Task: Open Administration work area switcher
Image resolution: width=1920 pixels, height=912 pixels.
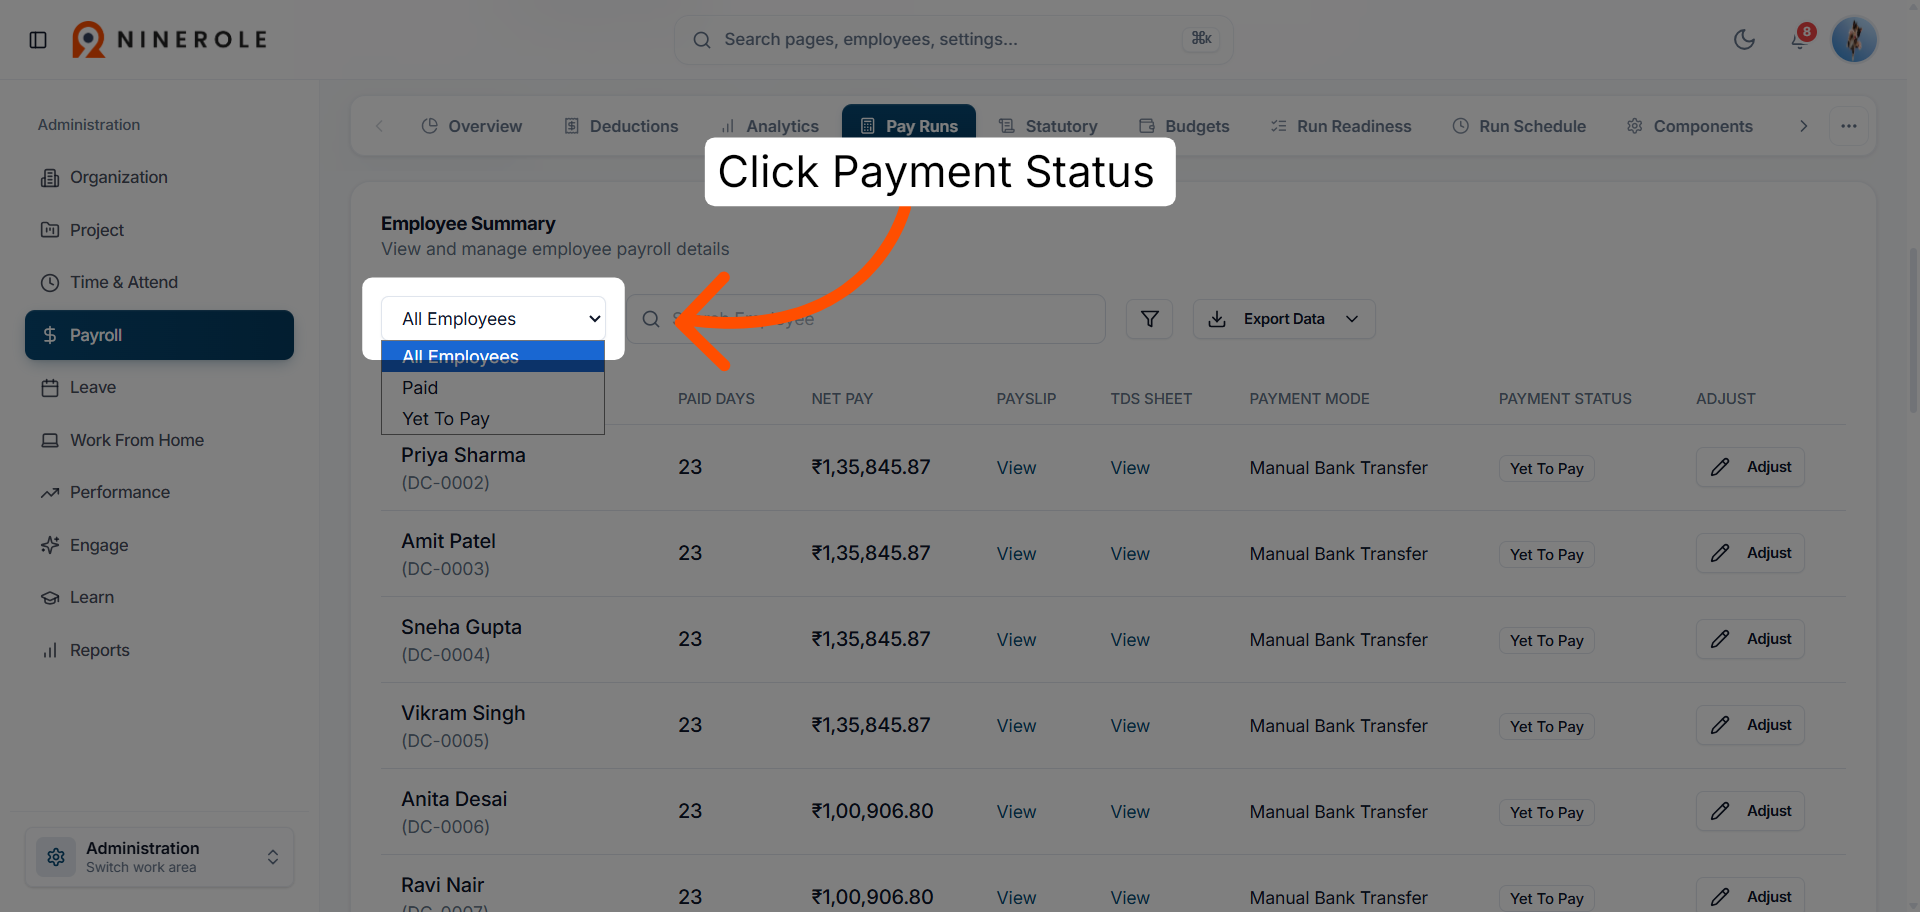Action: (160, 857)
